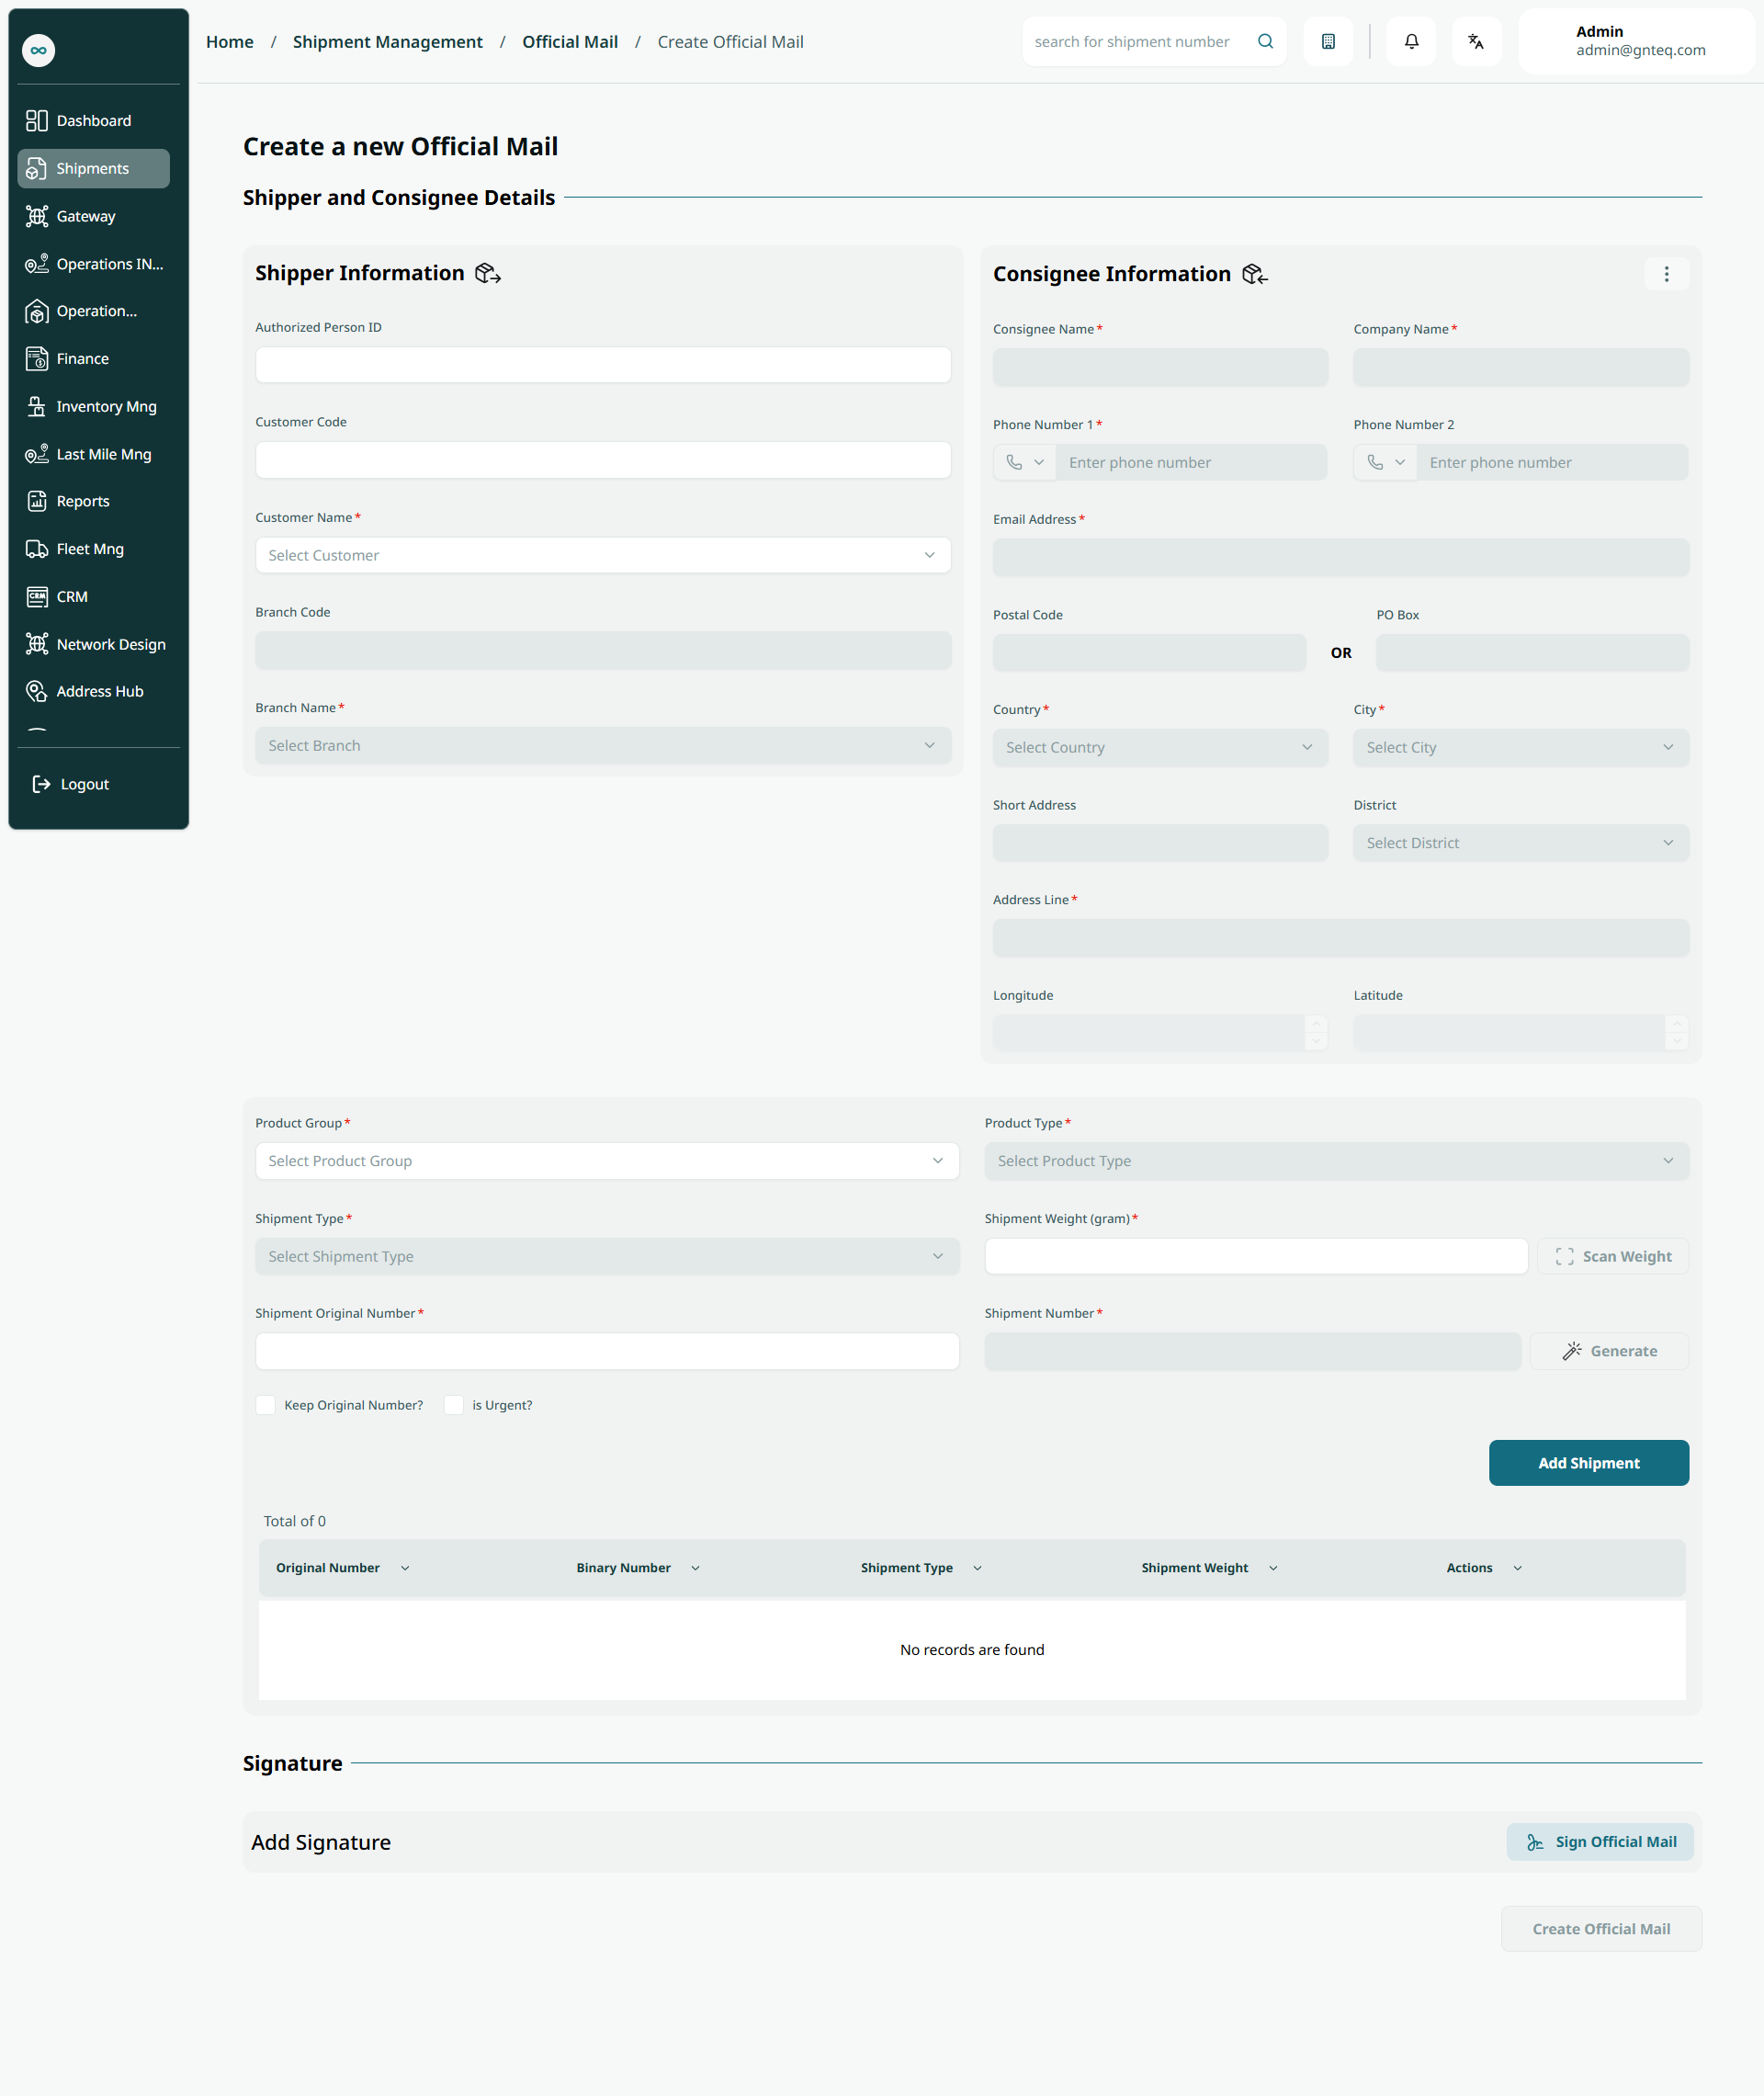Open the Select Customer dropdown

[x=603, y=555]
